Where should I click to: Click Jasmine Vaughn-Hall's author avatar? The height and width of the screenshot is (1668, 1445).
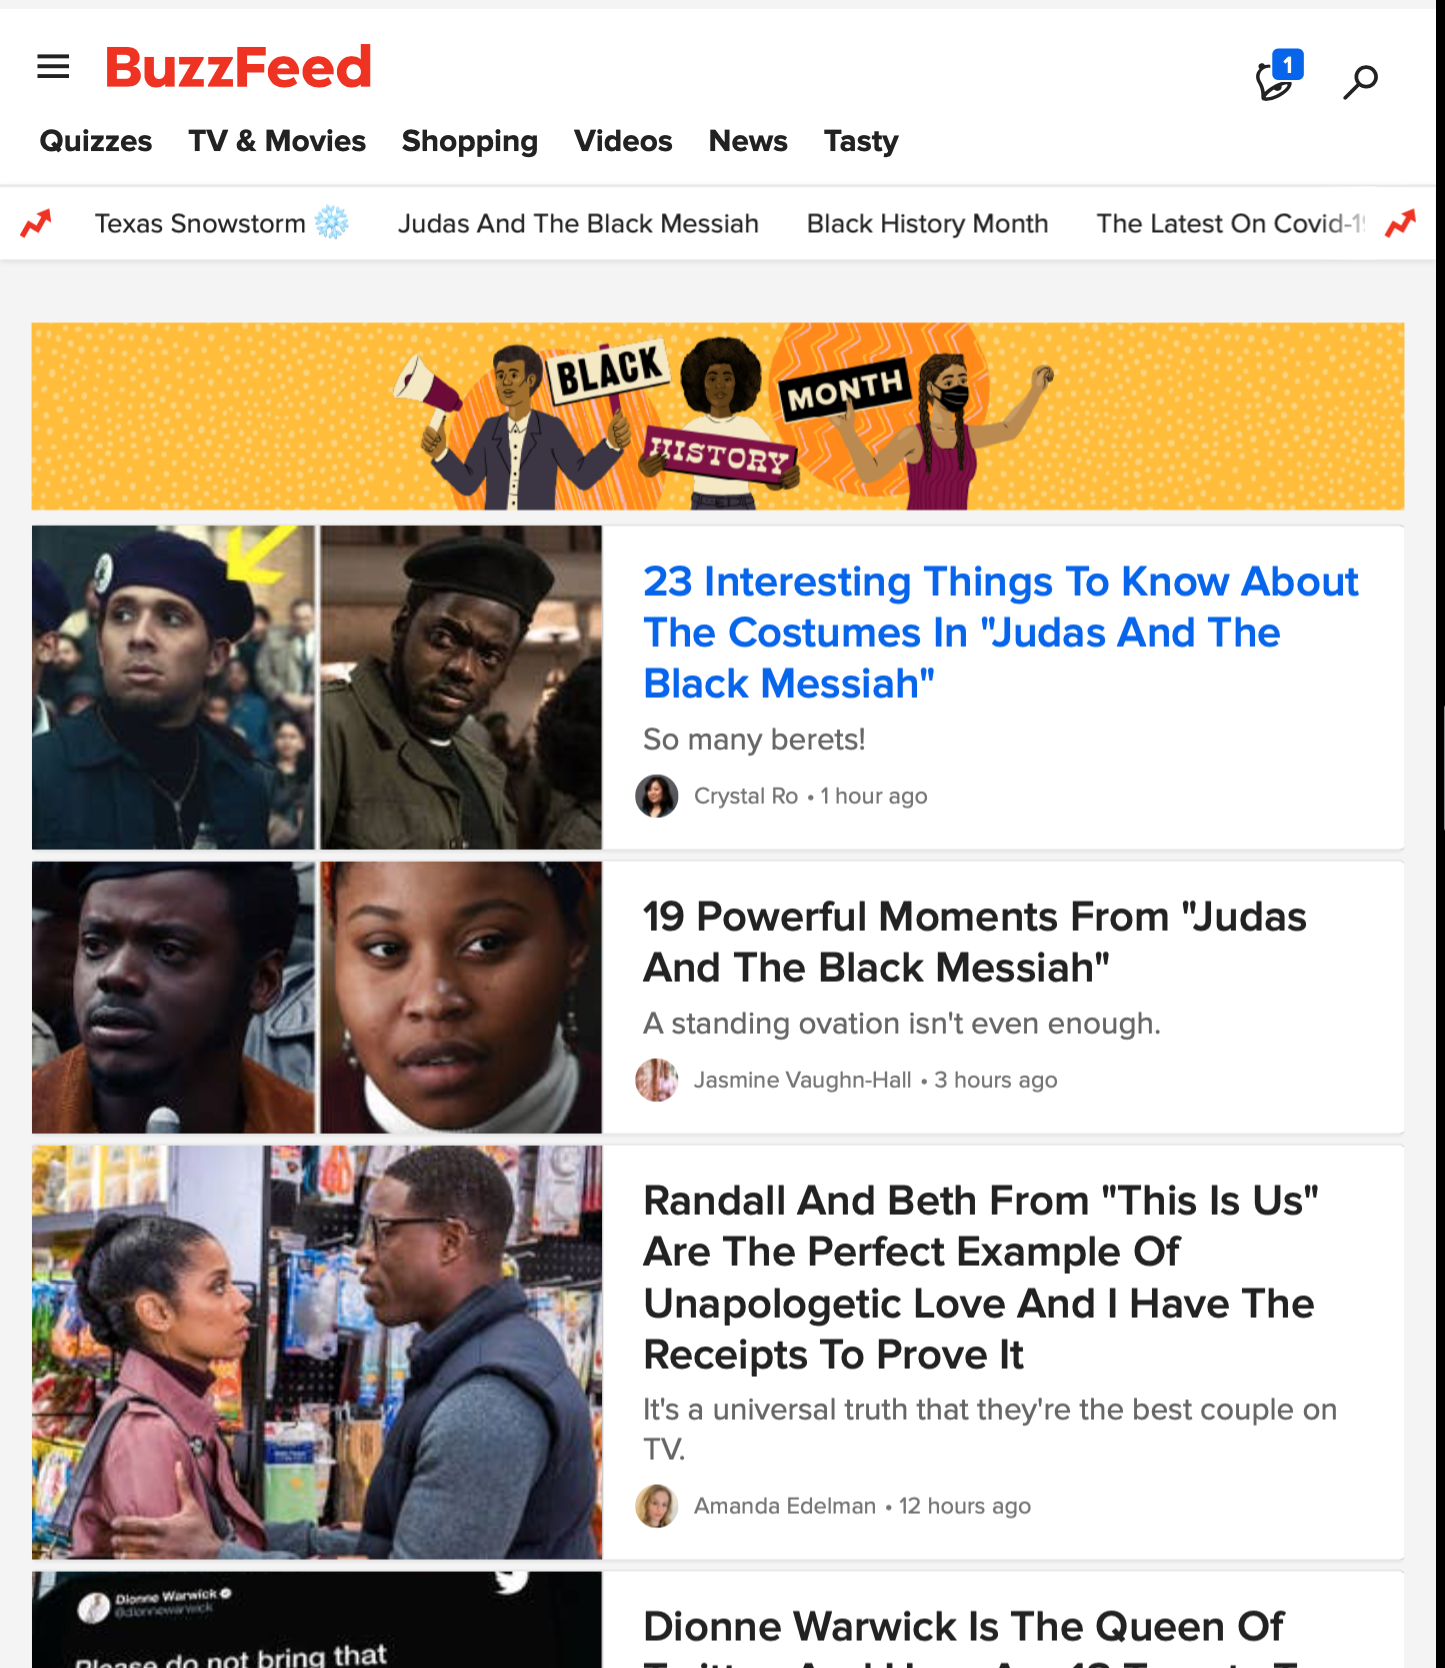[657, 1080]
